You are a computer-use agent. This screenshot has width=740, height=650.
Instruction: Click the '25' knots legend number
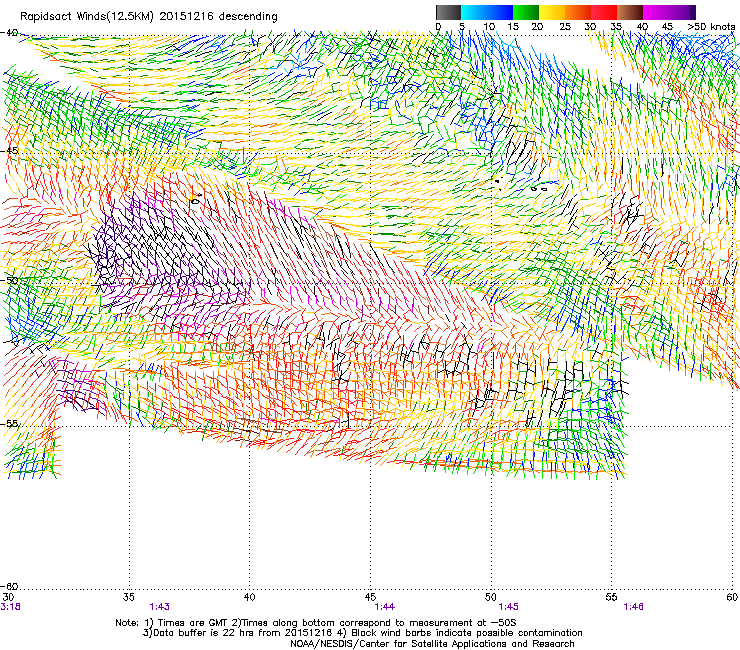(565, 27)
